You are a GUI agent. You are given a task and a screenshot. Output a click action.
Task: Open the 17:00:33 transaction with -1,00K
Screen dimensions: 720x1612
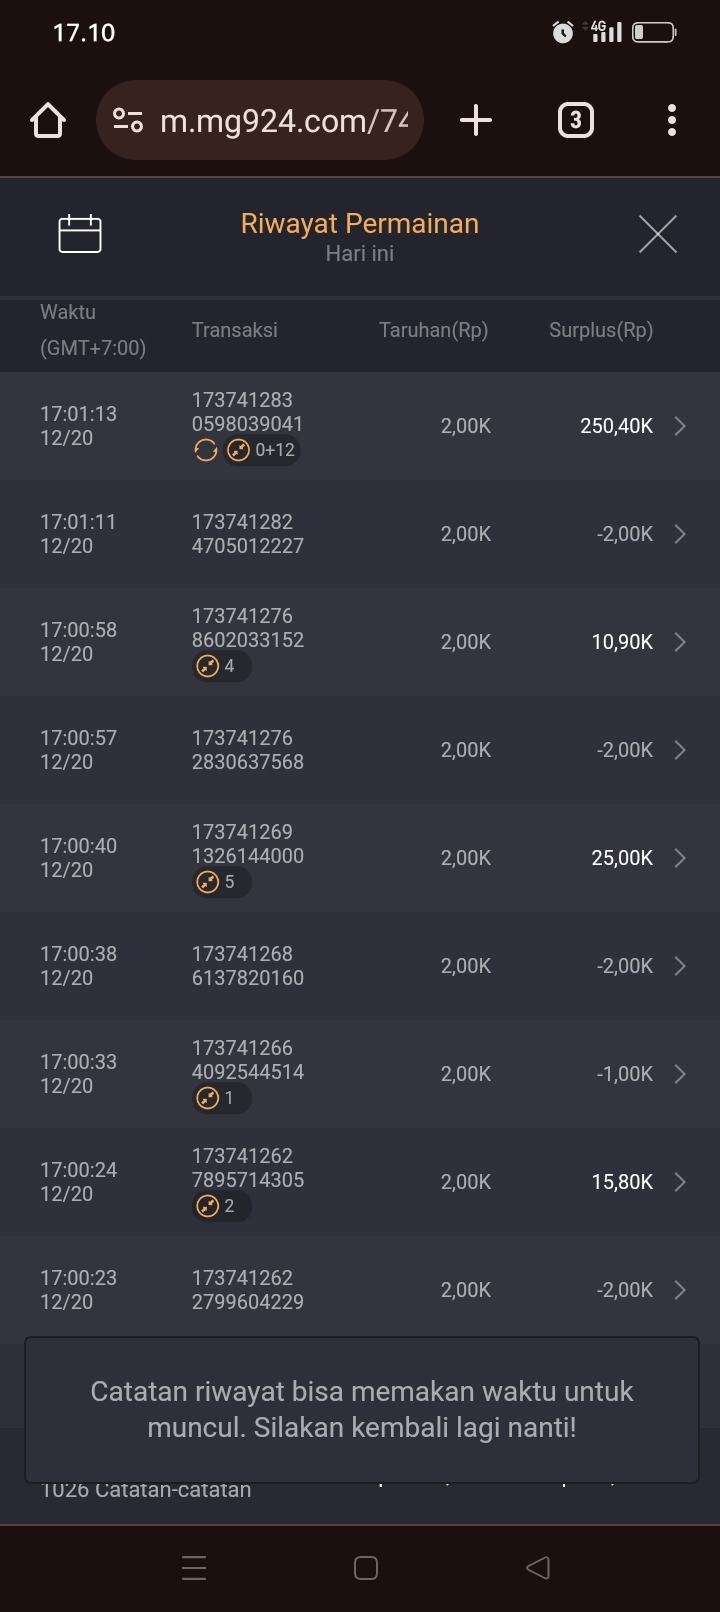(360, 1074)
